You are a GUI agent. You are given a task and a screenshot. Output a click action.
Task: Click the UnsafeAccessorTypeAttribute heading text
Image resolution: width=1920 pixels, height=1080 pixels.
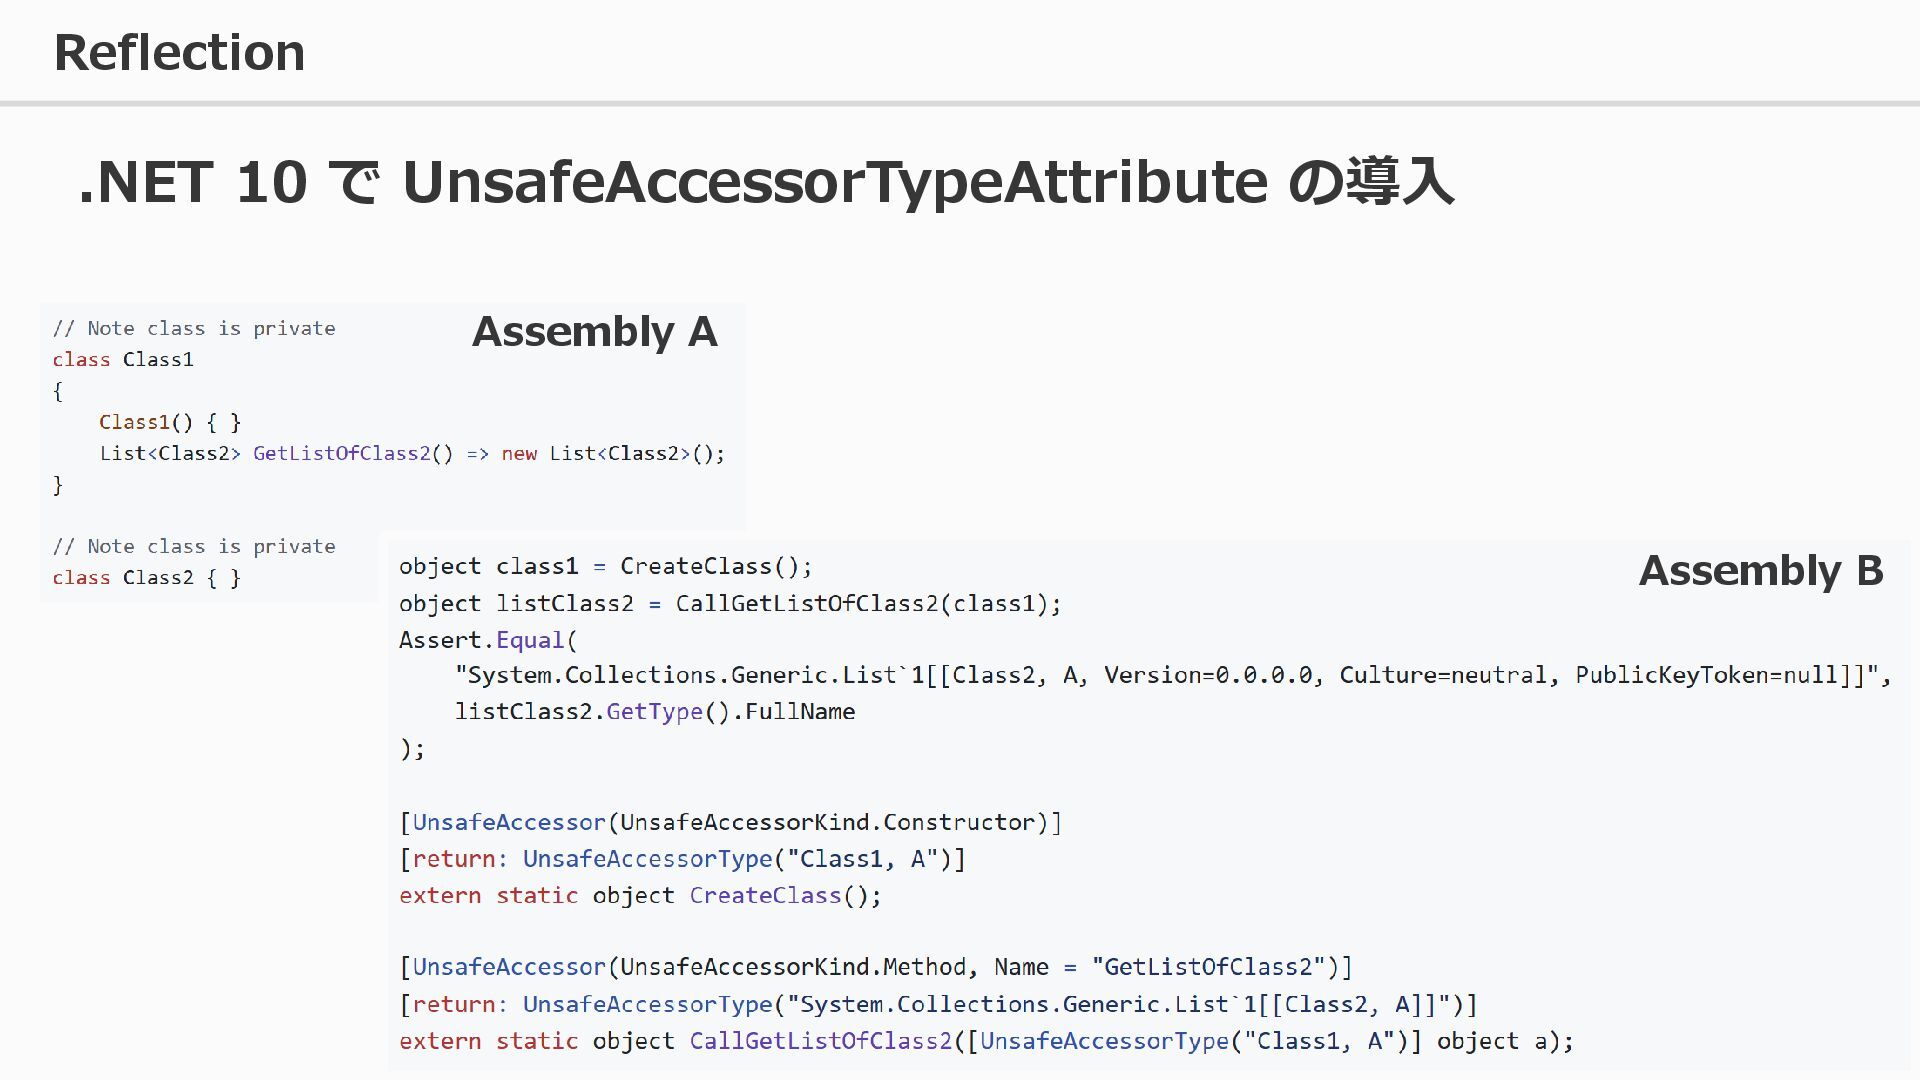[x=834, y=182]
